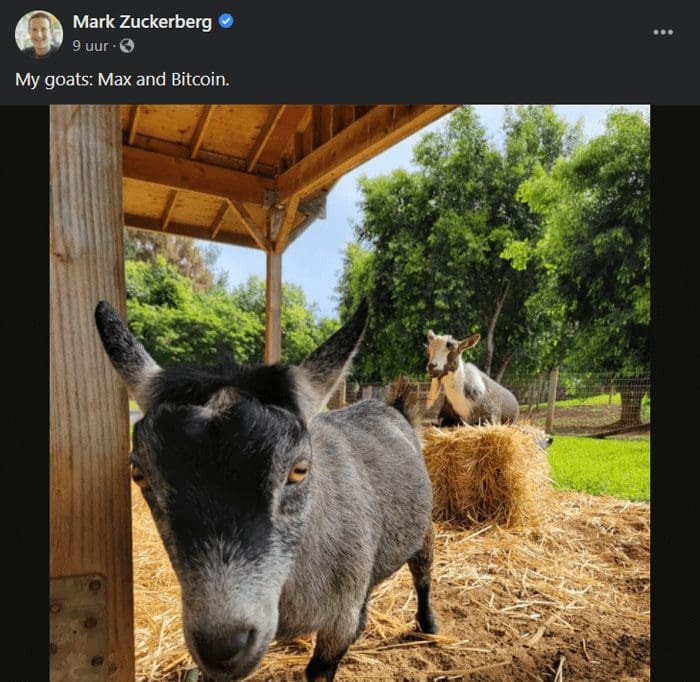Open the post options three-dot menu
This screenshot has height=682, width=700.
click(662, 32)
